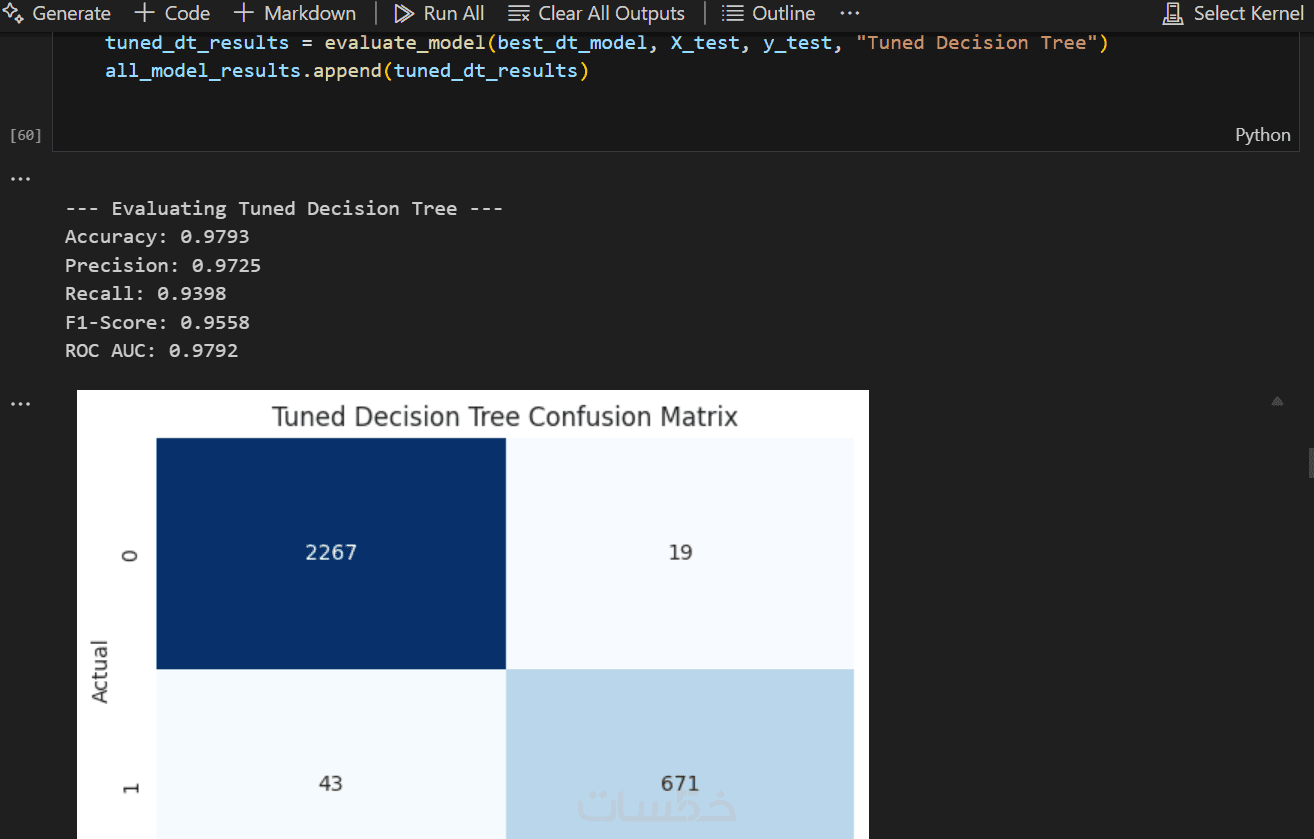The image size is (1314, 839).
Task: Click the confusion matrix cell showing 43
Action: point(331,783)
